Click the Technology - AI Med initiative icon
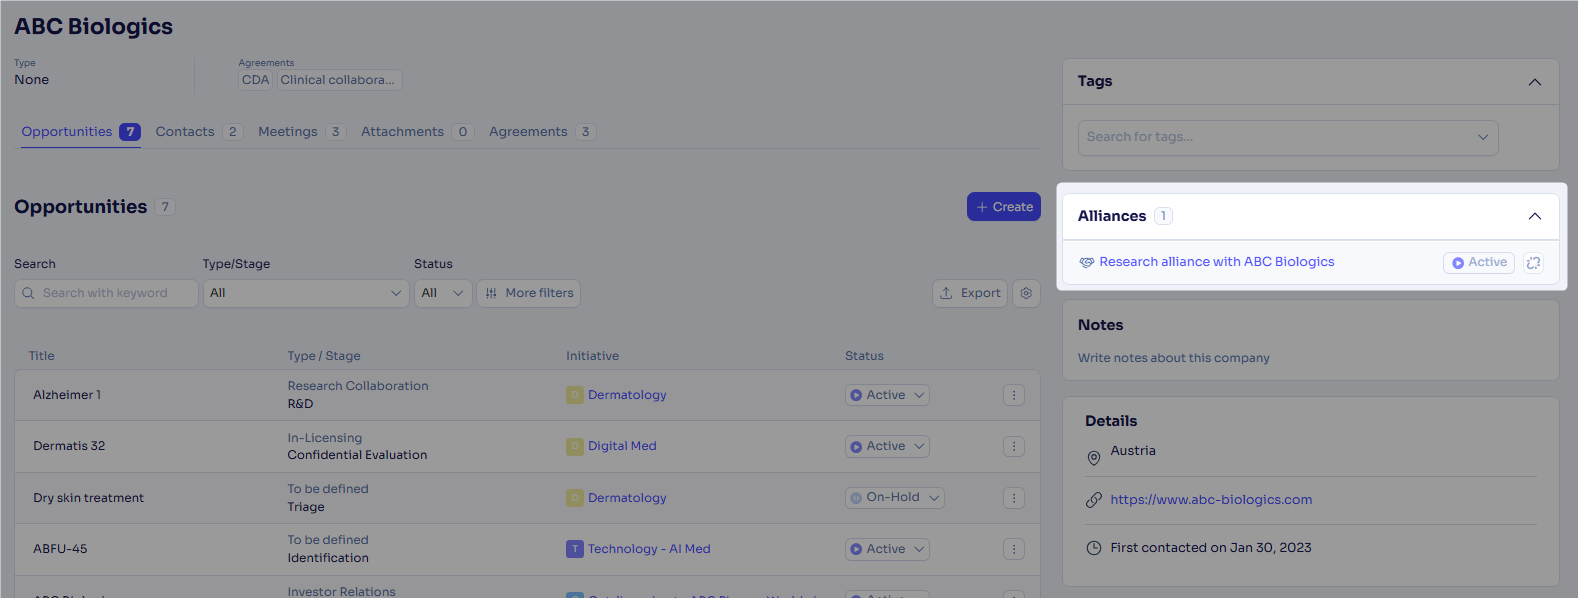 (575, 549)
